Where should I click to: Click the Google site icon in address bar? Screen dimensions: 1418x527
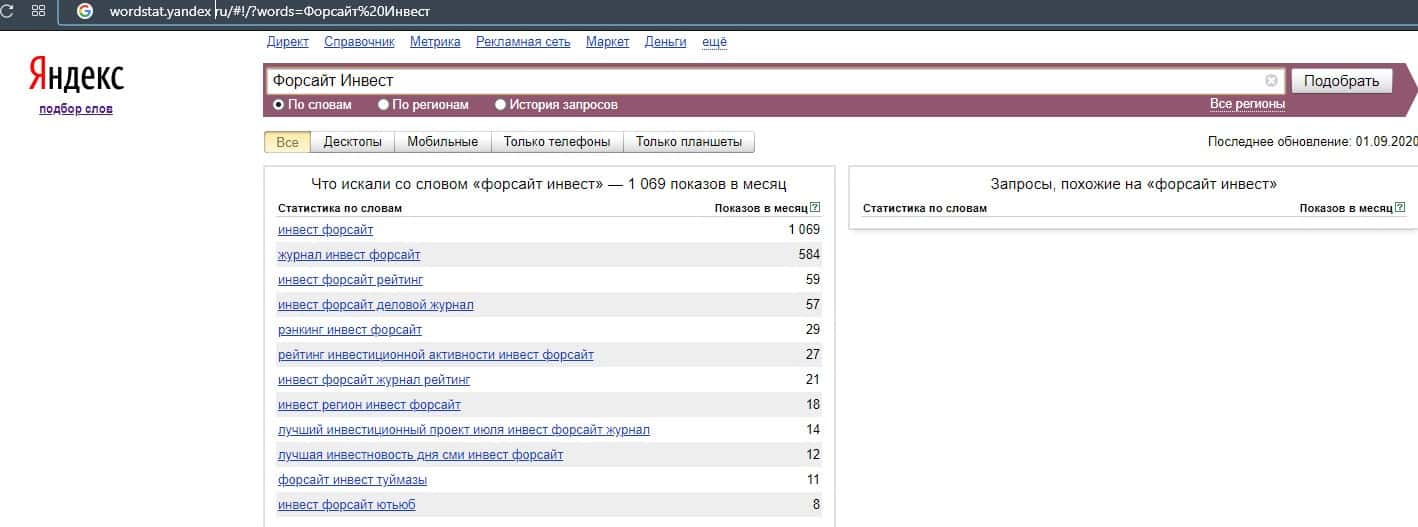tap(85, 11)
